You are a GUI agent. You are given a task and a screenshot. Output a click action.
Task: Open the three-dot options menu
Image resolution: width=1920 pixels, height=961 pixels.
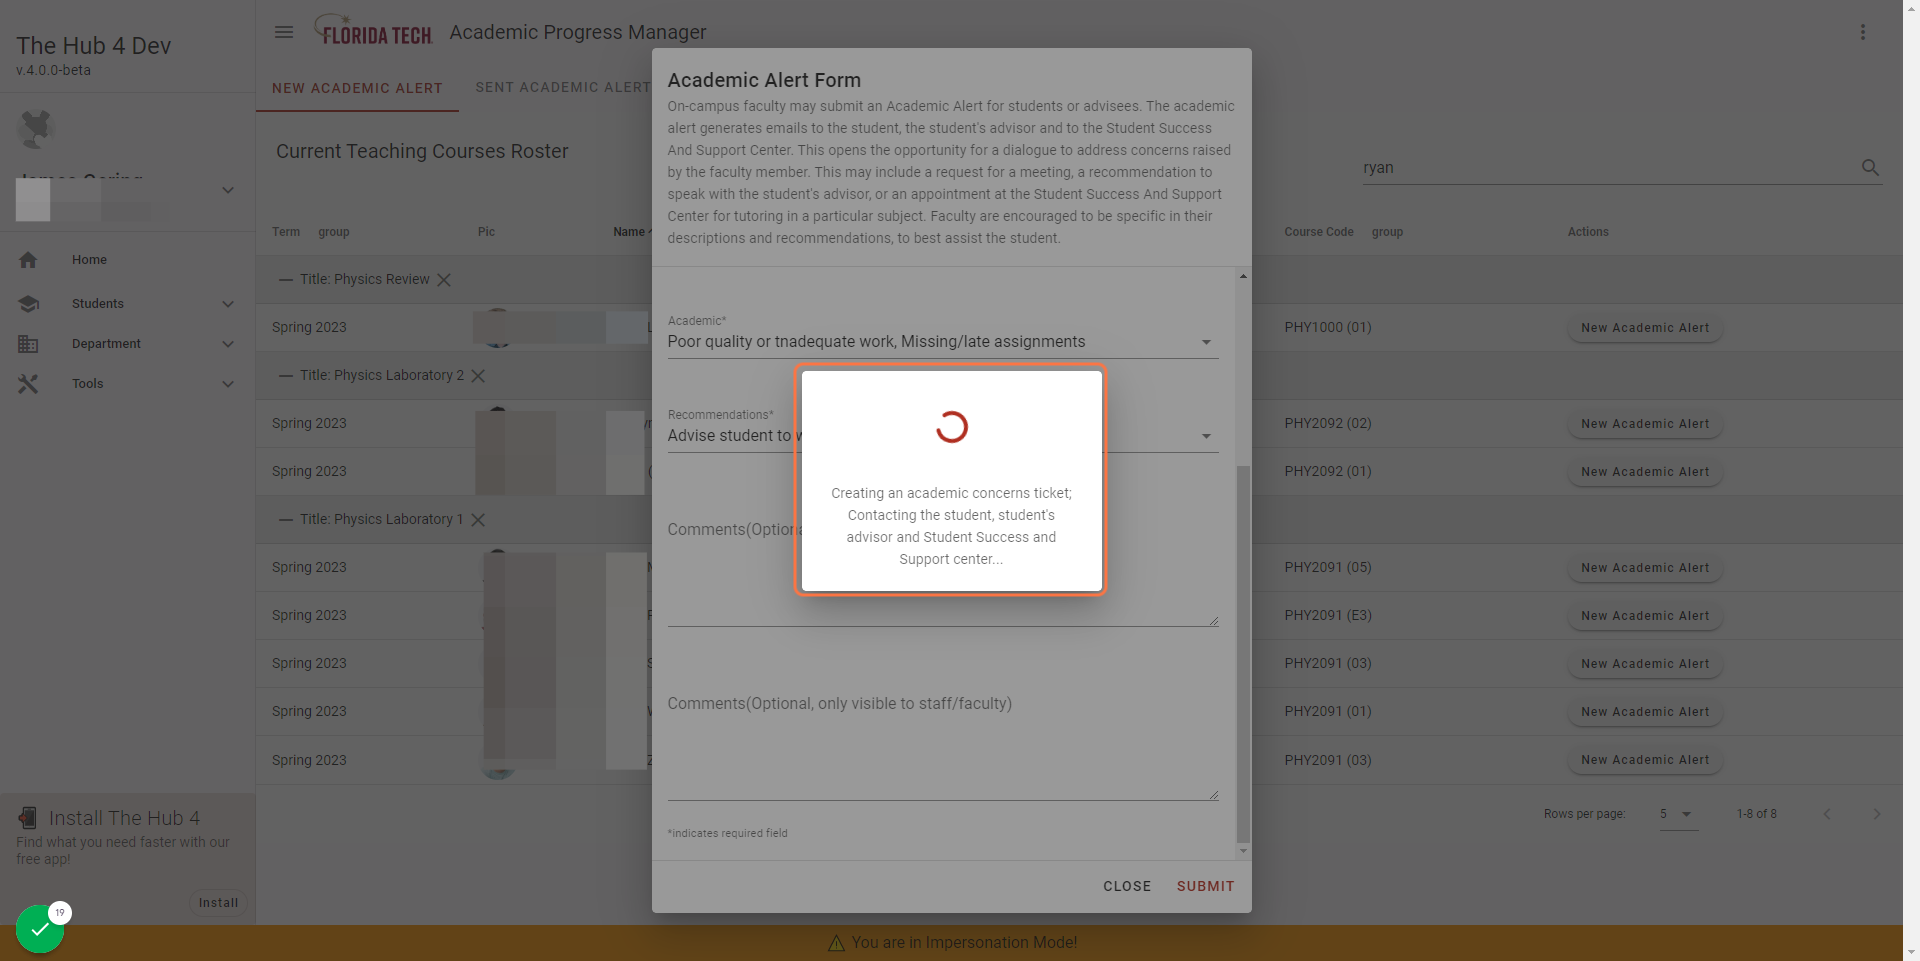1862,32
